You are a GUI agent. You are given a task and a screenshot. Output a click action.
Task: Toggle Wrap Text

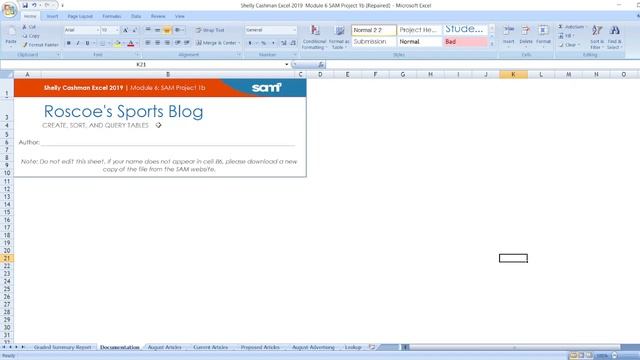pyautogui.click(x=210, y=30)
